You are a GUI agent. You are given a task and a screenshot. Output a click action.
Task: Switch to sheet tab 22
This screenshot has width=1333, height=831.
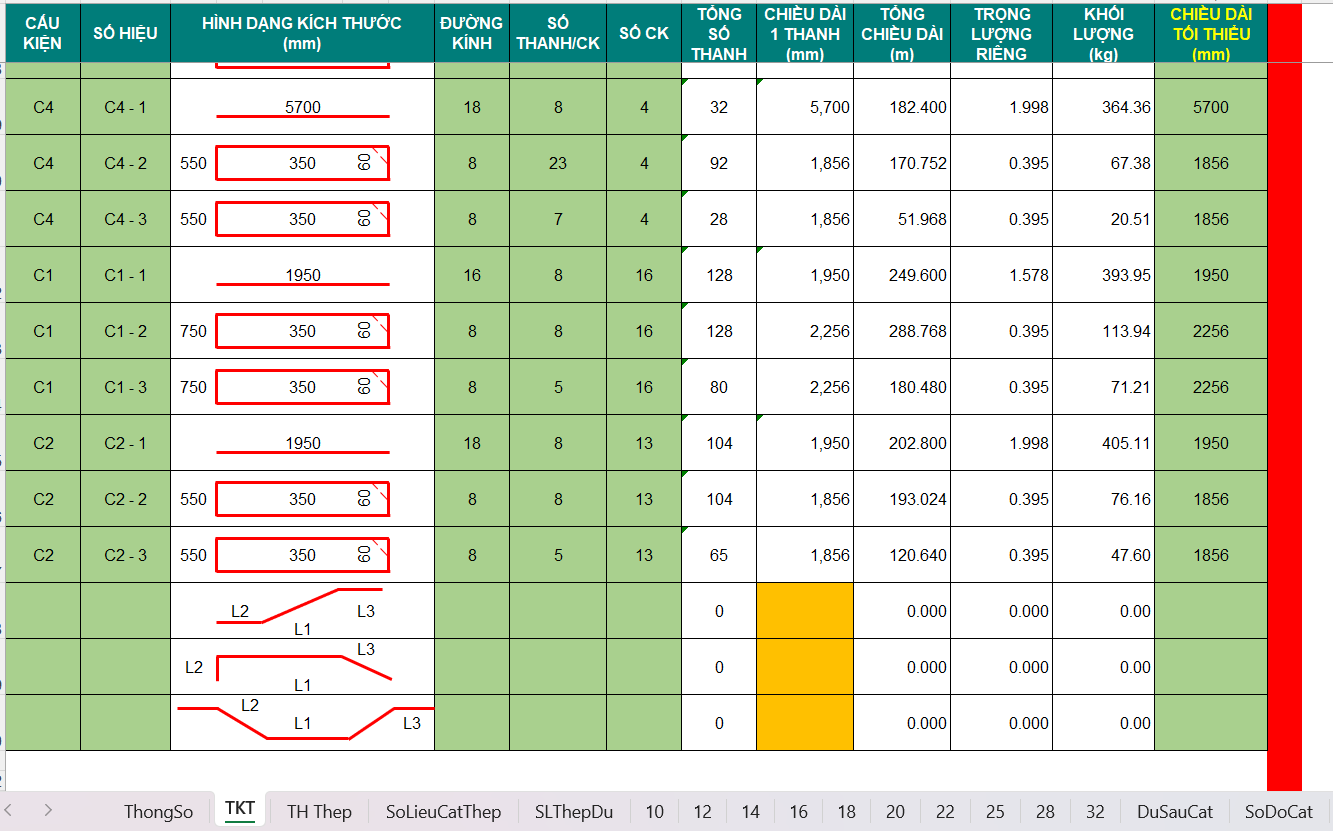[x=945, y=811]
